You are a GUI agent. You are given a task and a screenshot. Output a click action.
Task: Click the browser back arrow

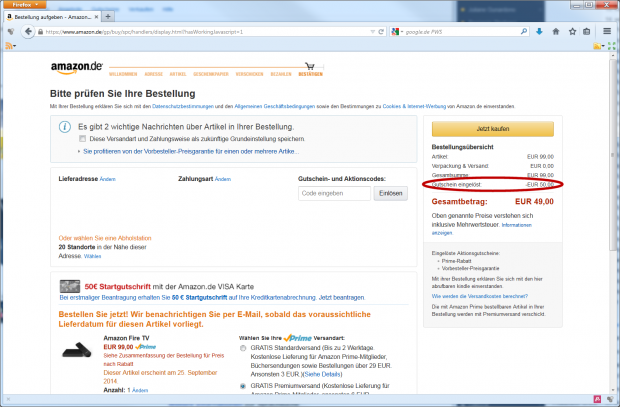pos(28,32)
